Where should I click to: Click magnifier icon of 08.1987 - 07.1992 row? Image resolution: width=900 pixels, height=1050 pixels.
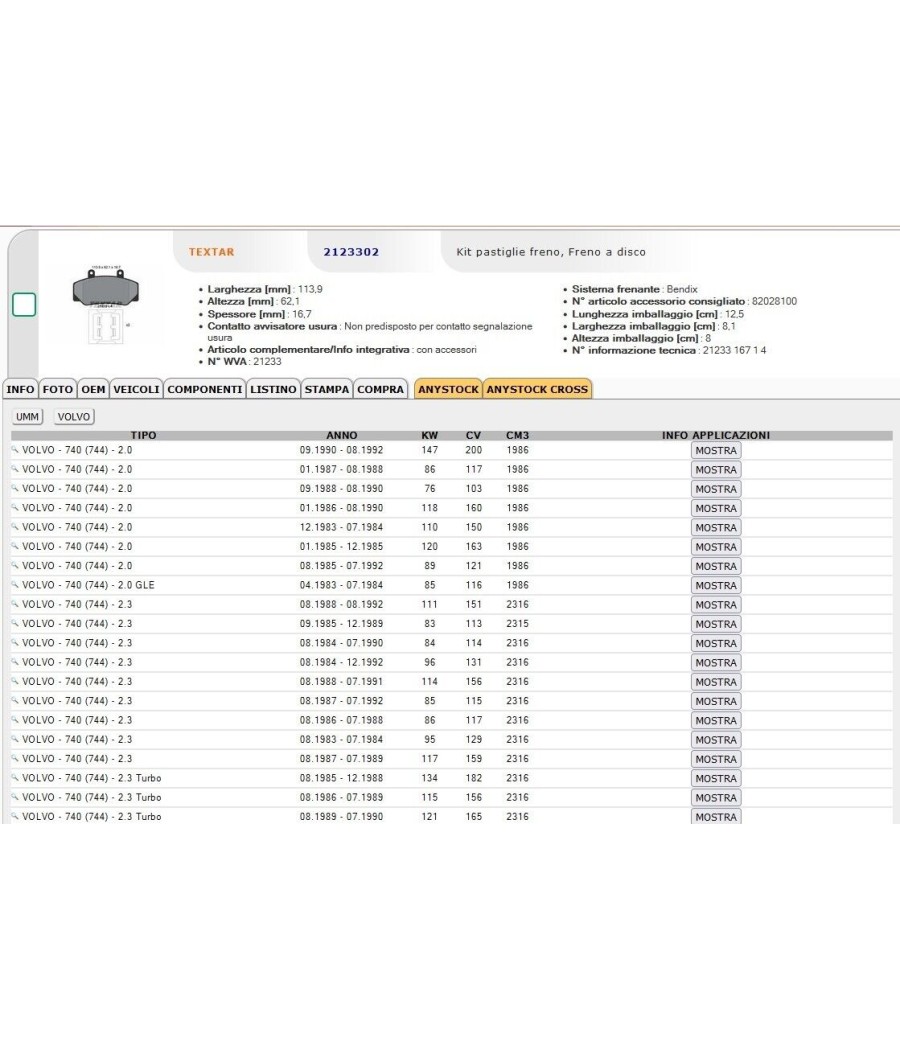click(15, 700)
